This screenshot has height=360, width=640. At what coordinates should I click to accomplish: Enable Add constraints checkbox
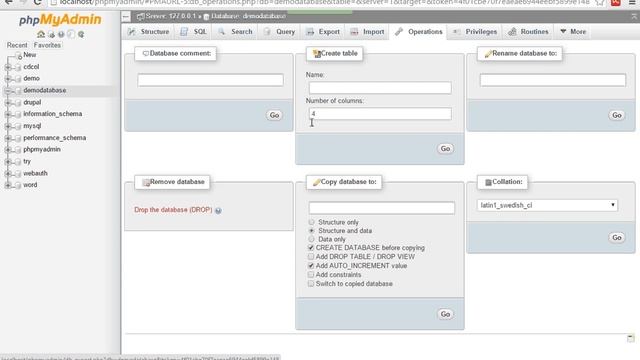[311, 275]
